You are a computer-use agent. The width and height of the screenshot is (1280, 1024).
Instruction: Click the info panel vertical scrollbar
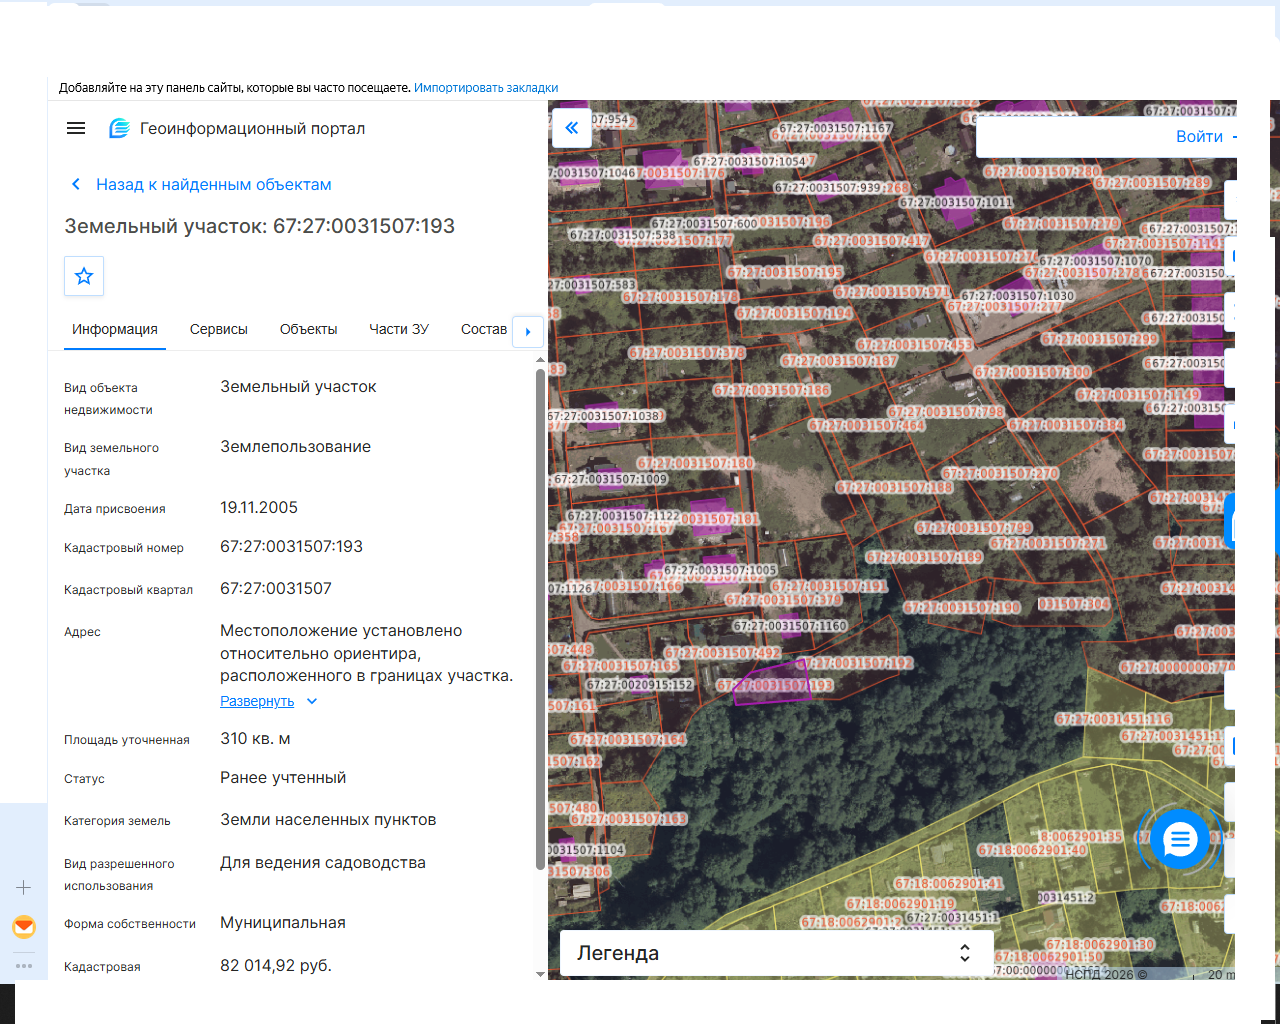(541, 620)
